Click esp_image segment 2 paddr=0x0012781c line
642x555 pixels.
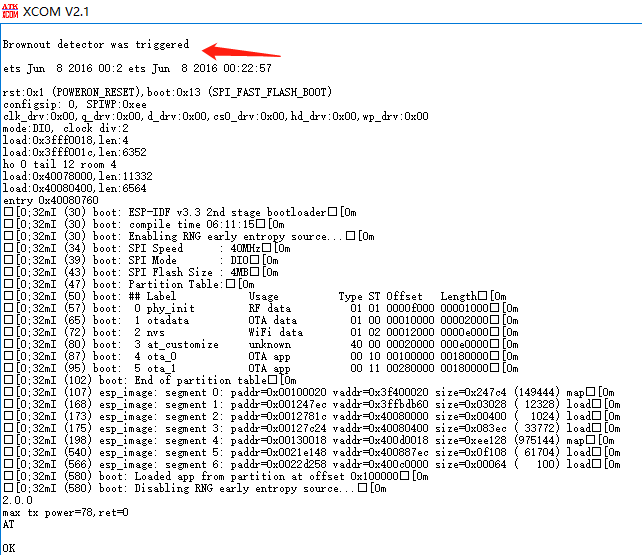click(x=312, y=417)
